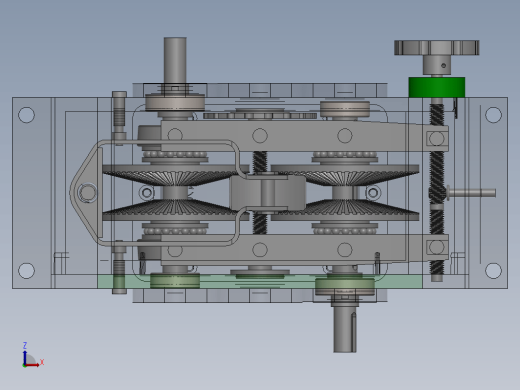Click the red X axis label
This screenshot has width=520, height=390.
tap(42, 362)
